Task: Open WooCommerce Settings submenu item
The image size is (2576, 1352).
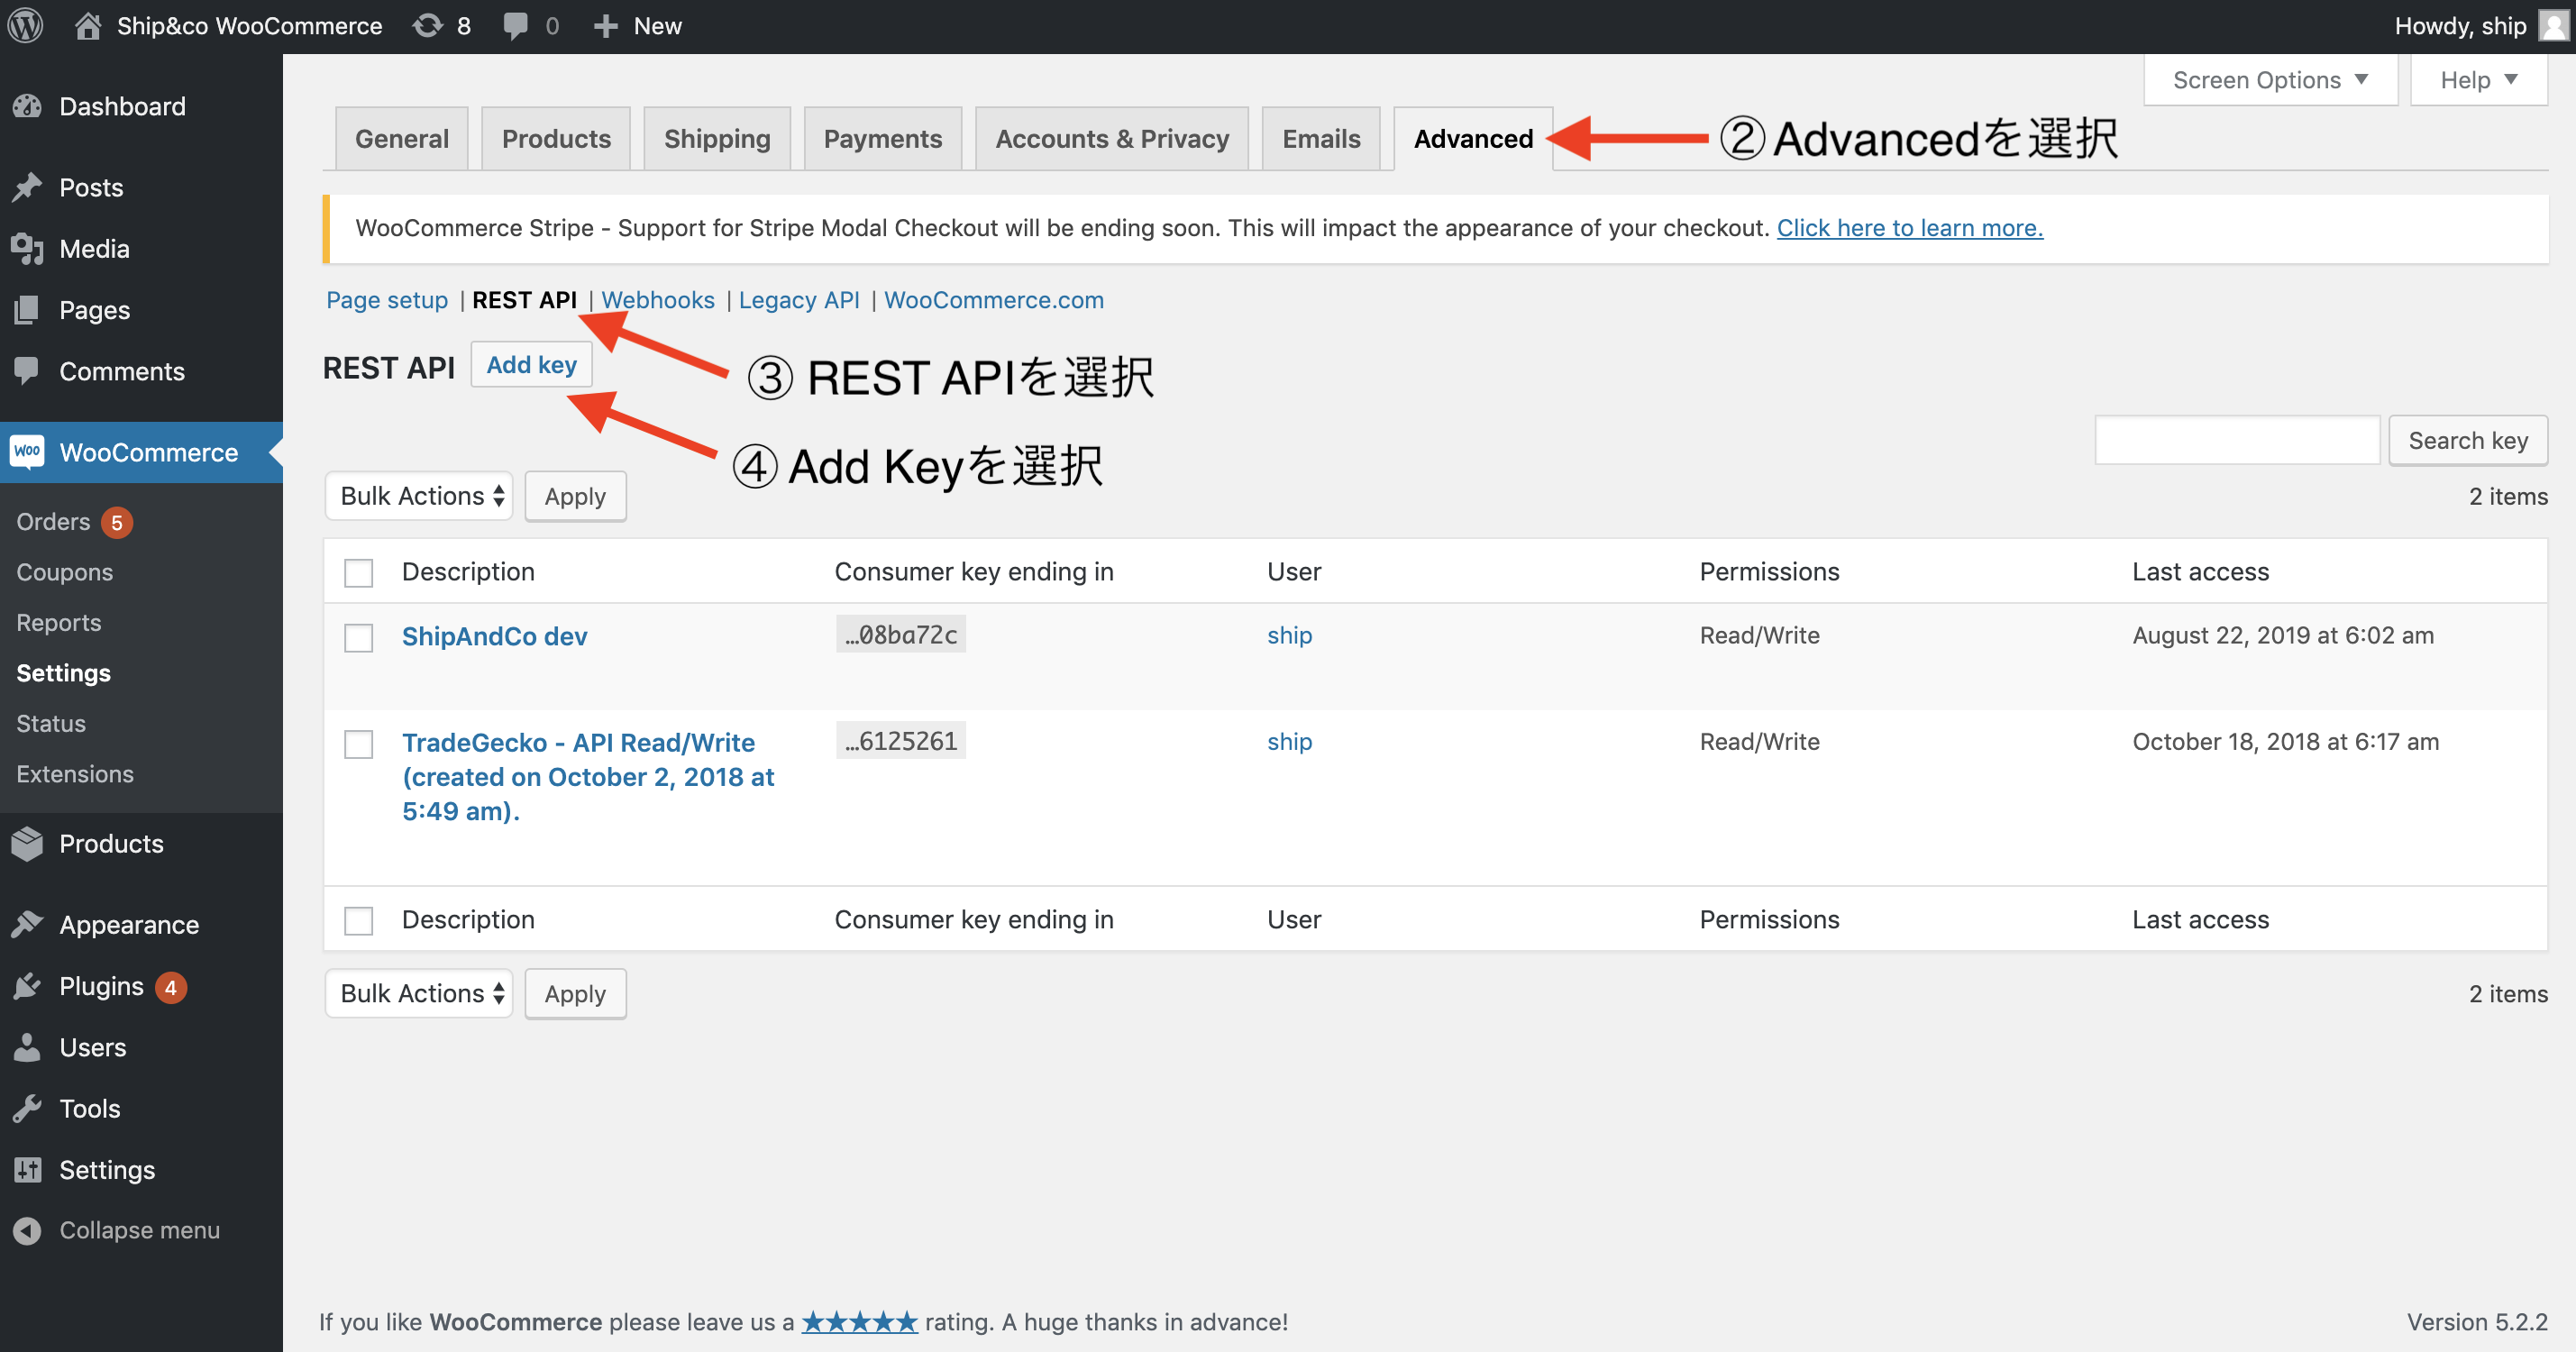Action: click(x=64, y=673)
